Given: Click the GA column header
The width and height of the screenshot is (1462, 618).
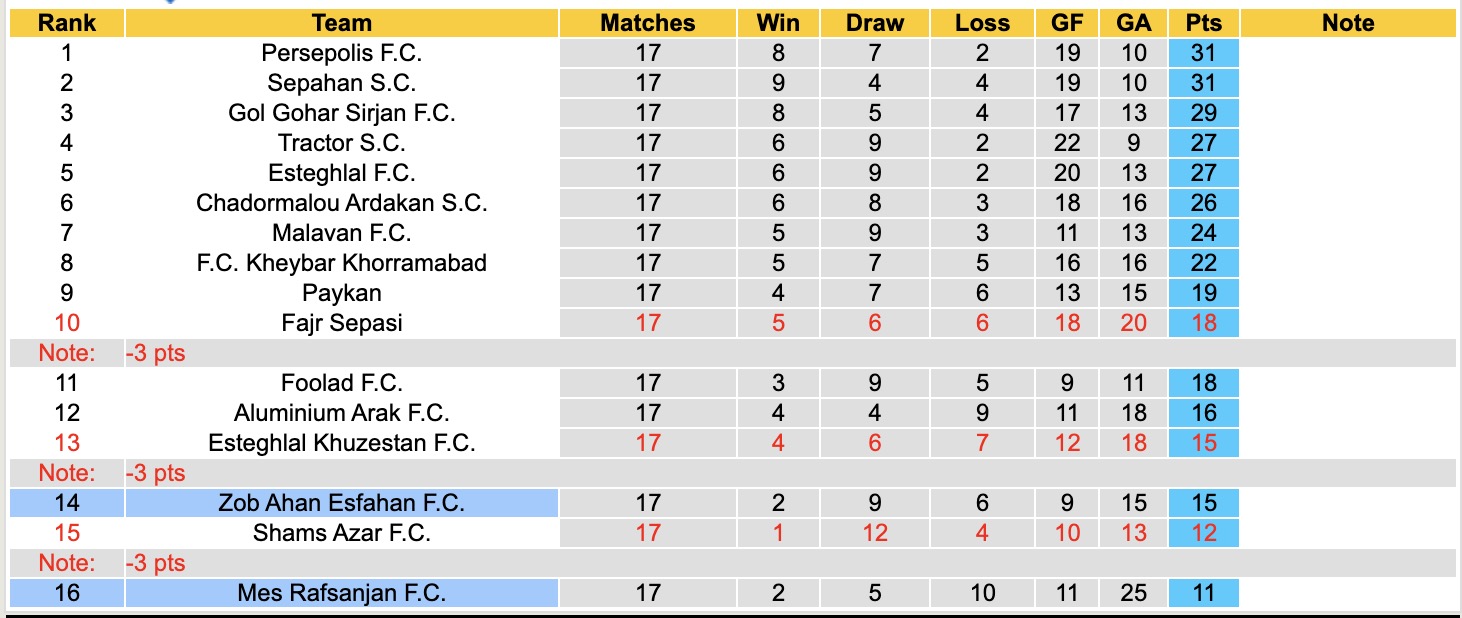Looking at the screenshot, I should (x=1134, y=23).
